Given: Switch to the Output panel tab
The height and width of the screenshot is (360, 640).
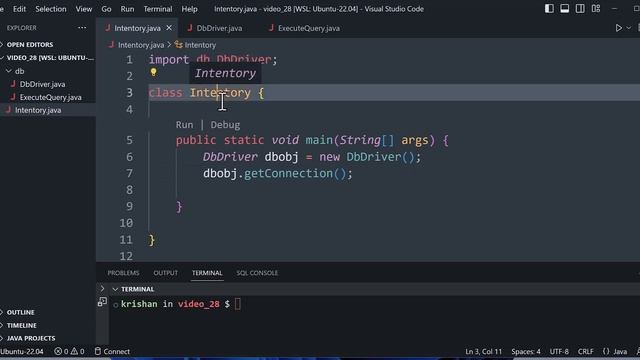Looking at the screenshot, I should [x=165, y=273].
